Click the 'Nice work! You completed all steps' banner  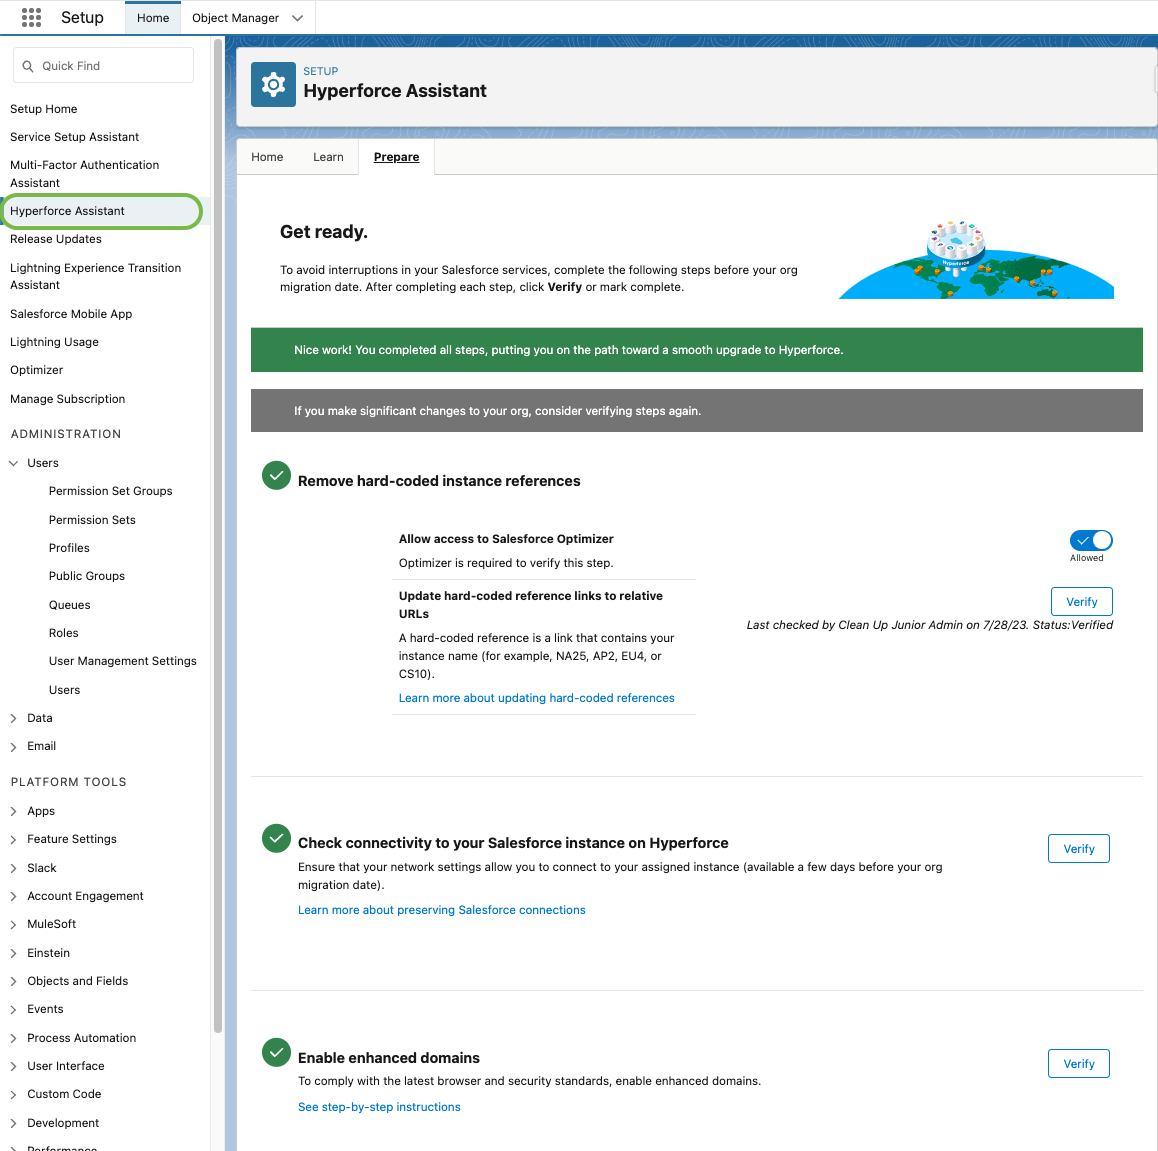pos(696,350)
